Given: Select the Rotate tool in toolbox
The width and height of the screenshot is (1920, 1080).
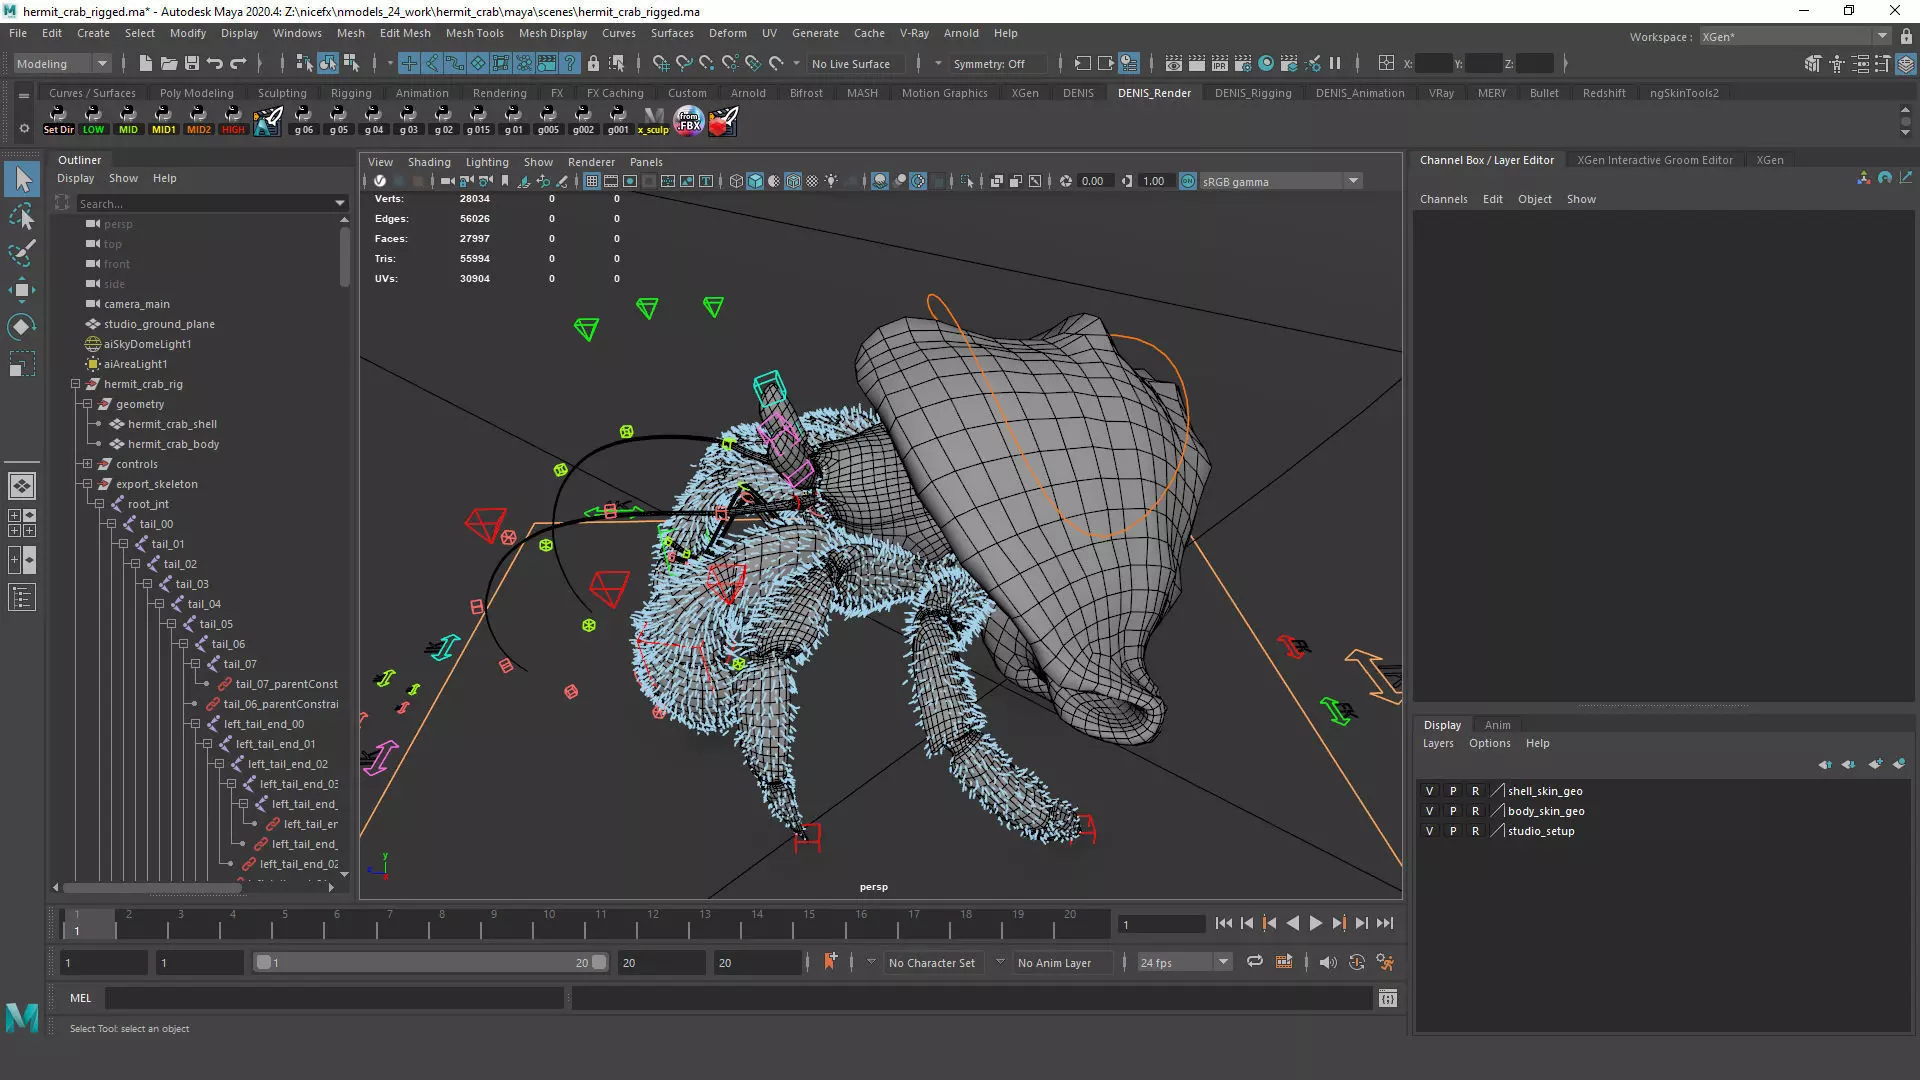Looking at the screenshot, I should 22,327.
